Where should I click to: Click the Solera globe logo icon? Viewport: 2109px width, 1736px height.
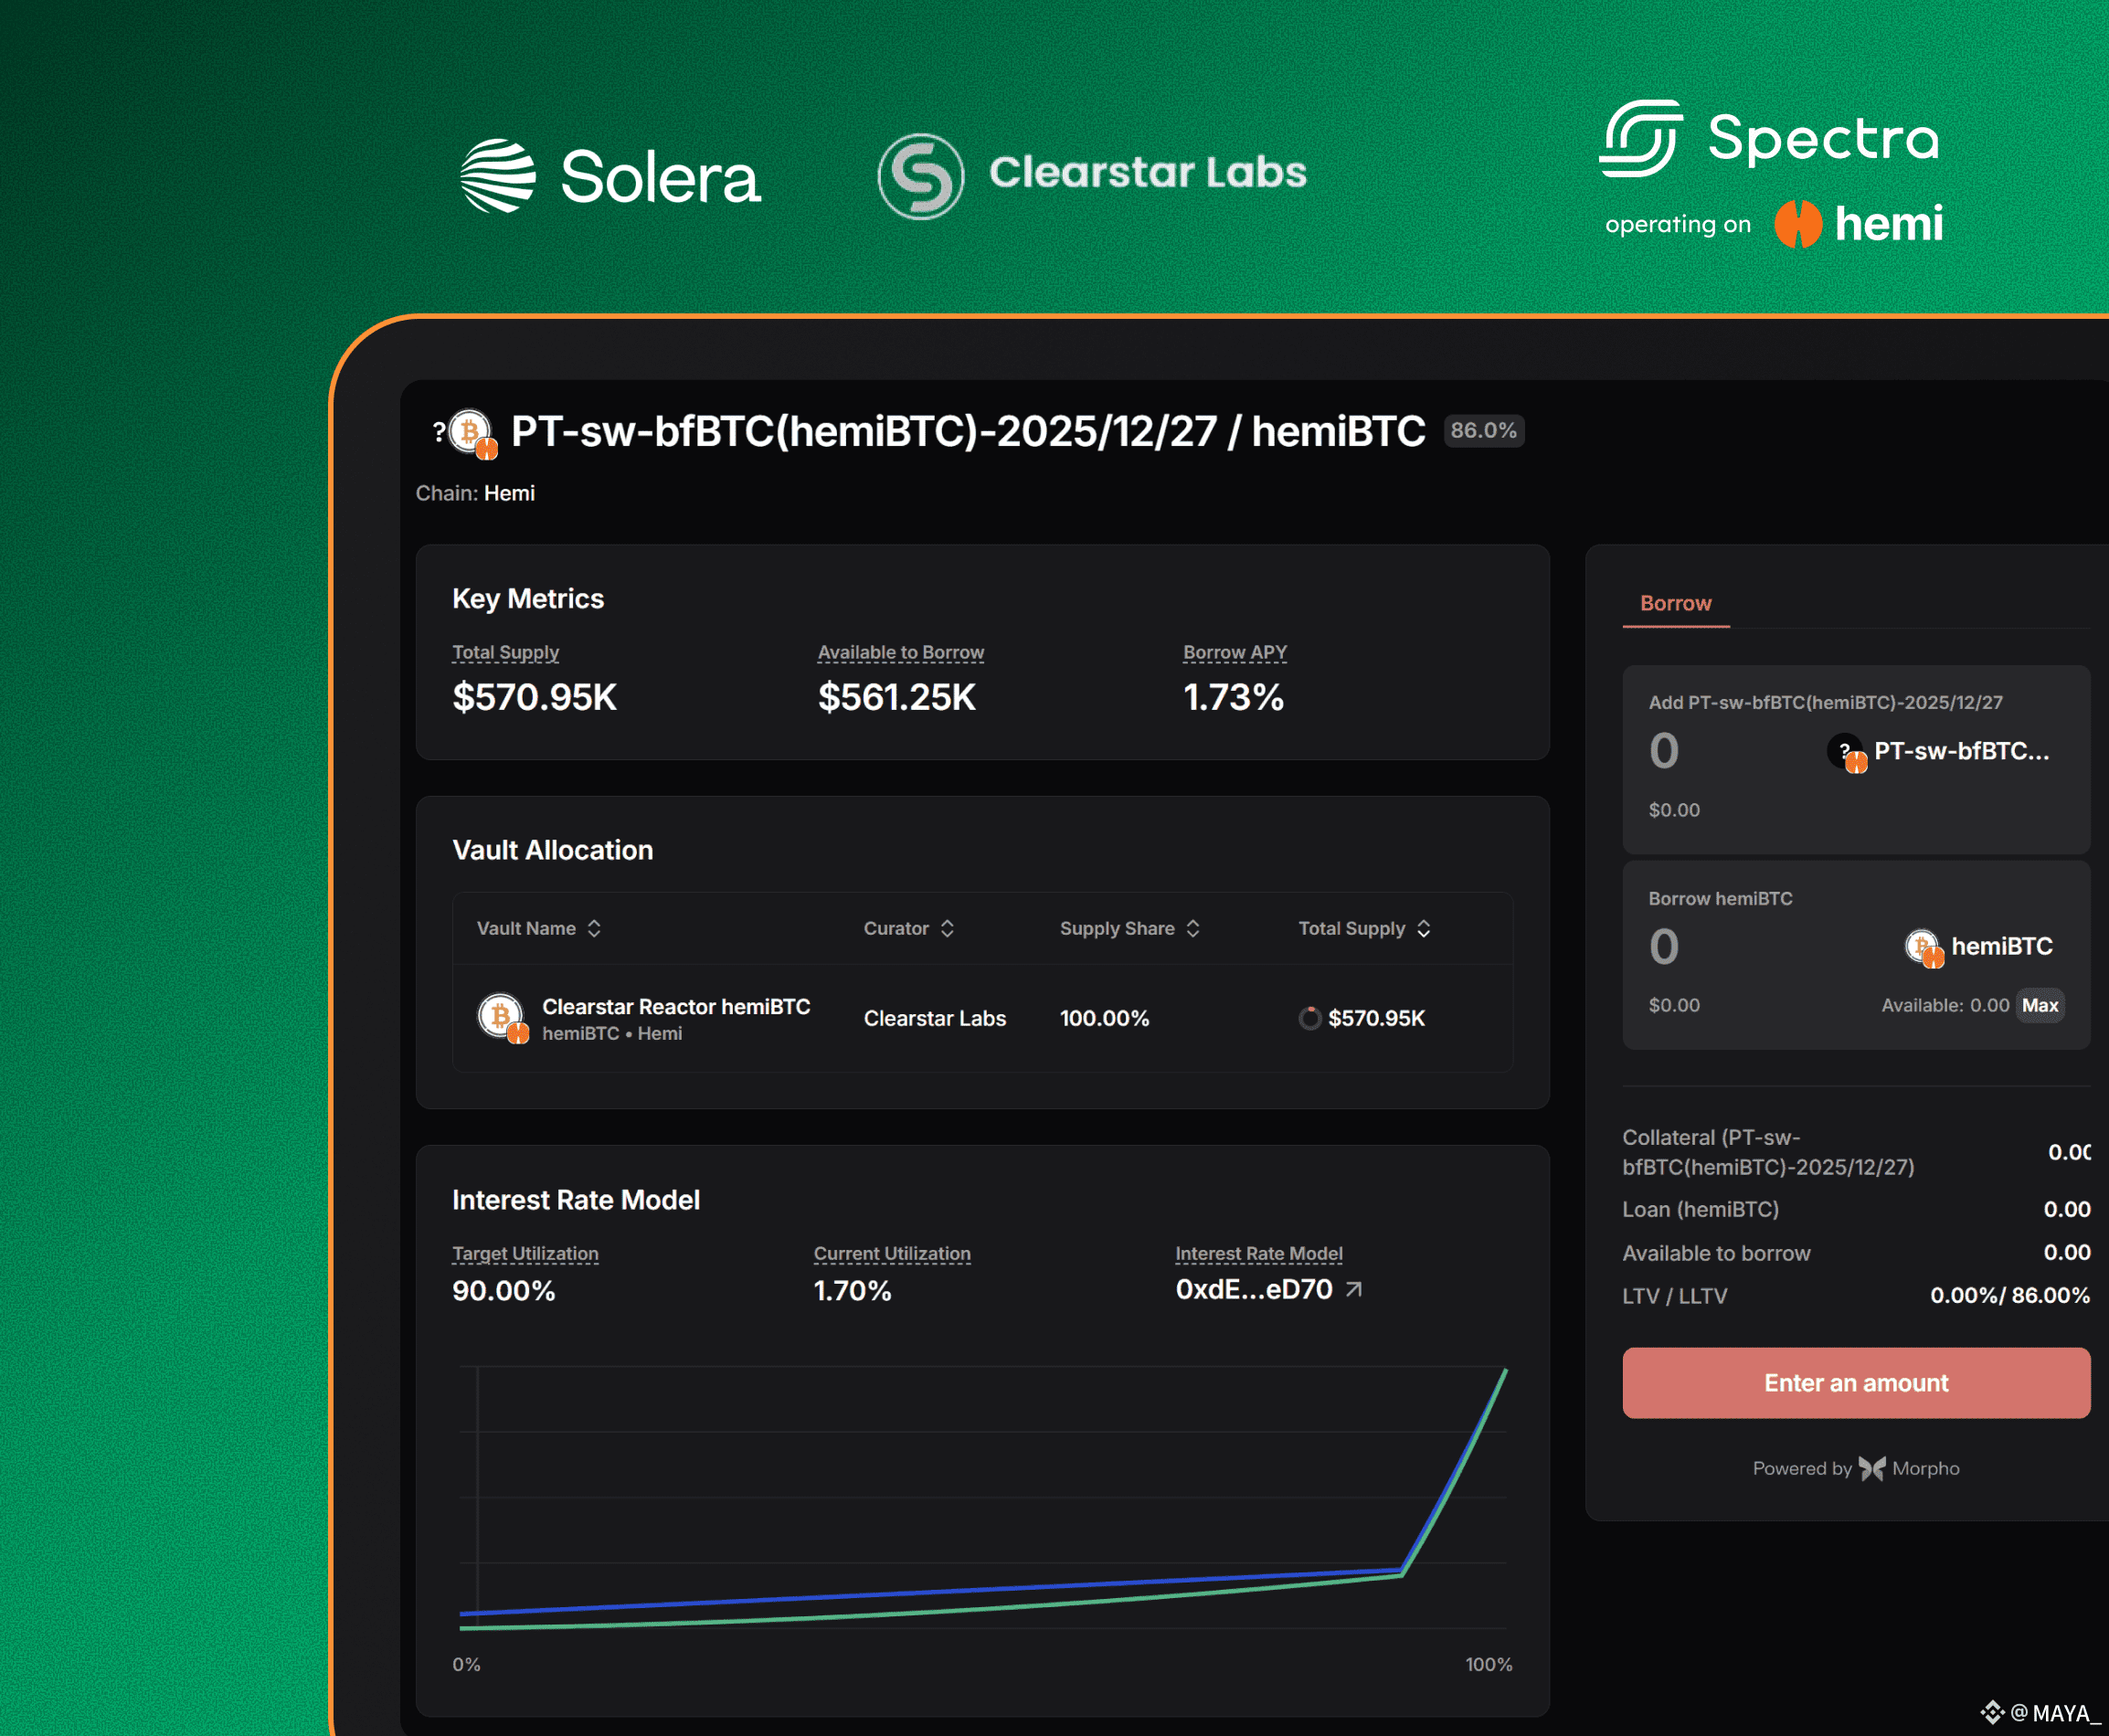(497, 176)
